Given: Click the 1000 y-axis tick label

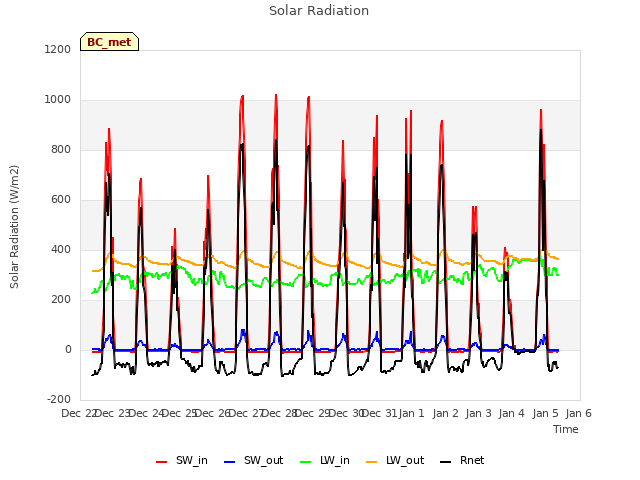Looking at the screenshot, I should coord(58,100).
